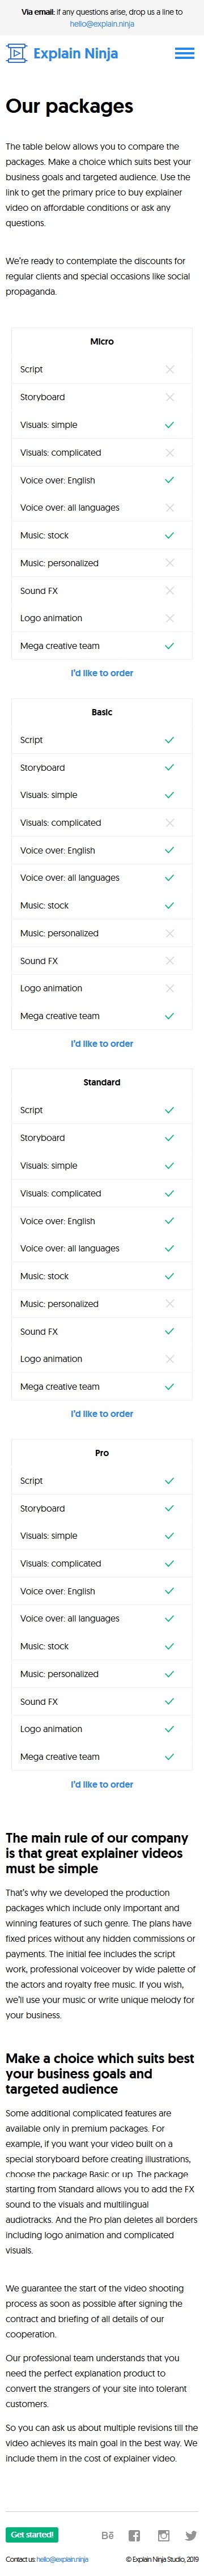Click the Explain Ninja logo icon
This screenshot has width=204, height=2576.
pos(16,53)
